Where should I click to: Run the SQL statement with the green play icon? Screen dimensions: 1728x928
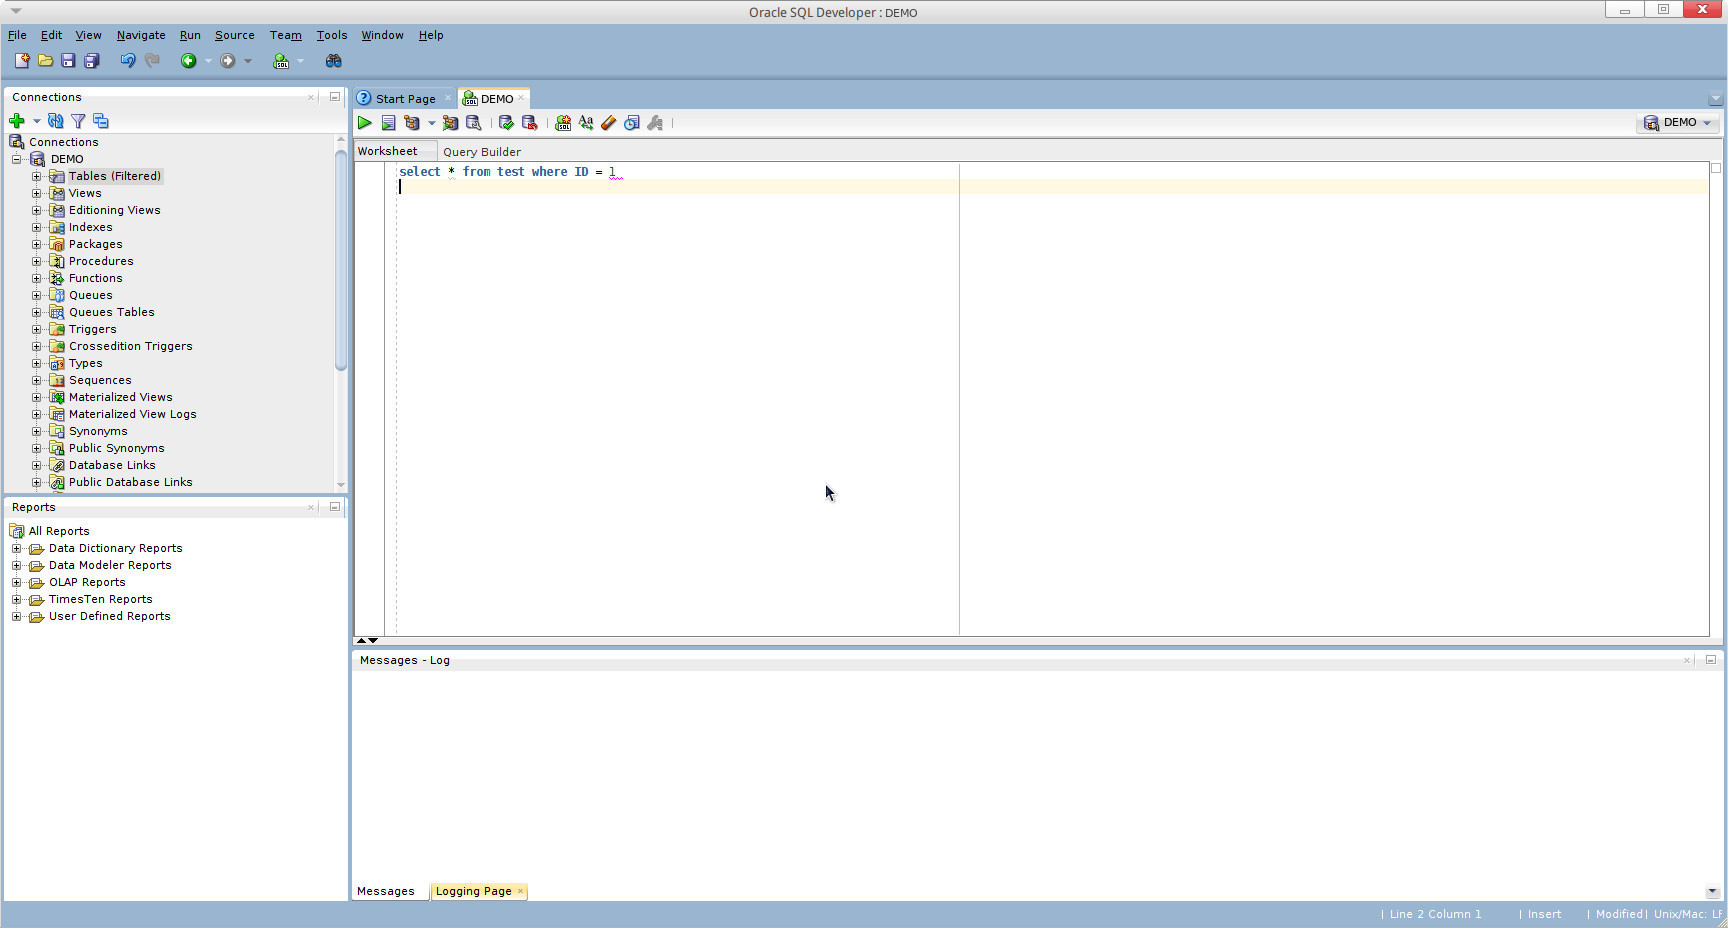click(365, 123)
